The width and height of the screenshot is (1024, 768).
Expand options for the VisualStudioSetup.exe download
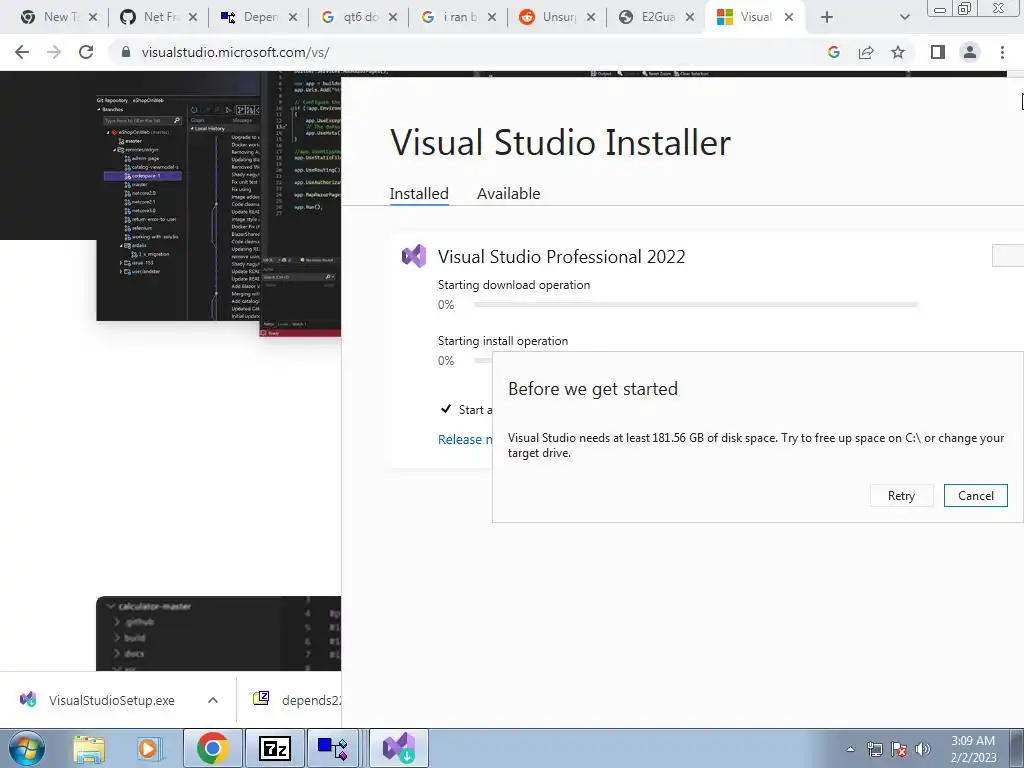213,700
